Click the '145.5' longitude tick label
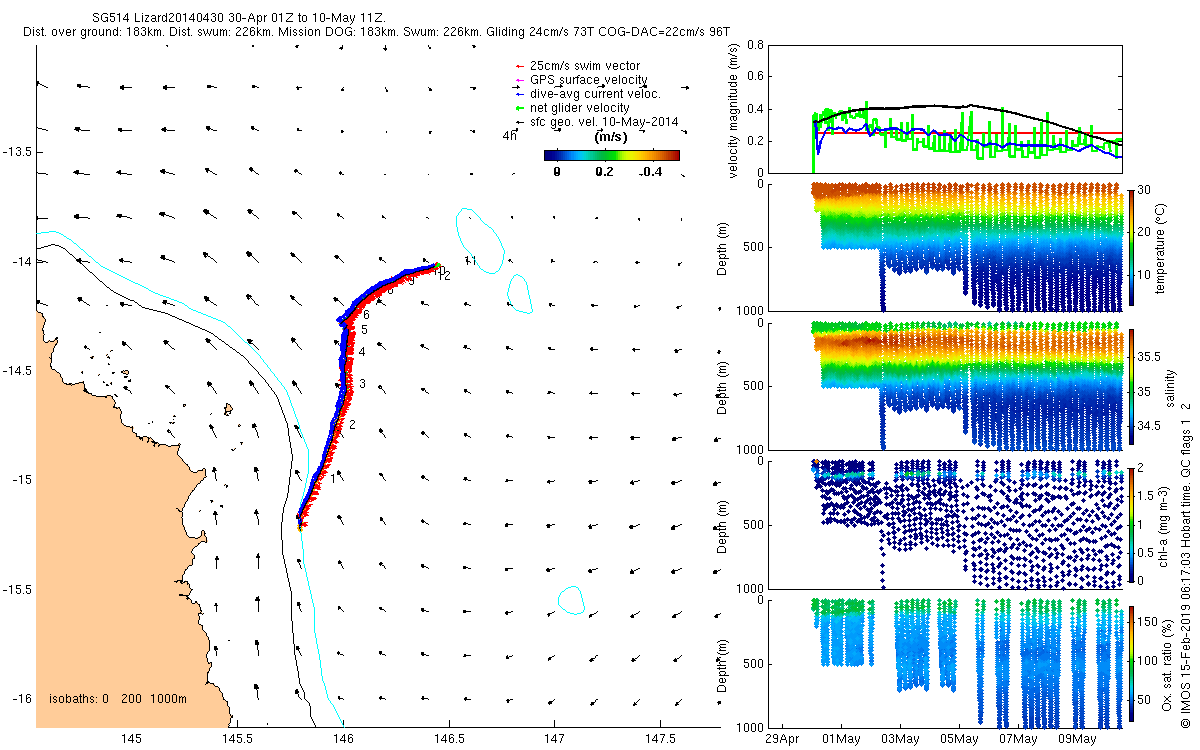Viewport: 1200px width, 750px height. click(x=237, y=738)
